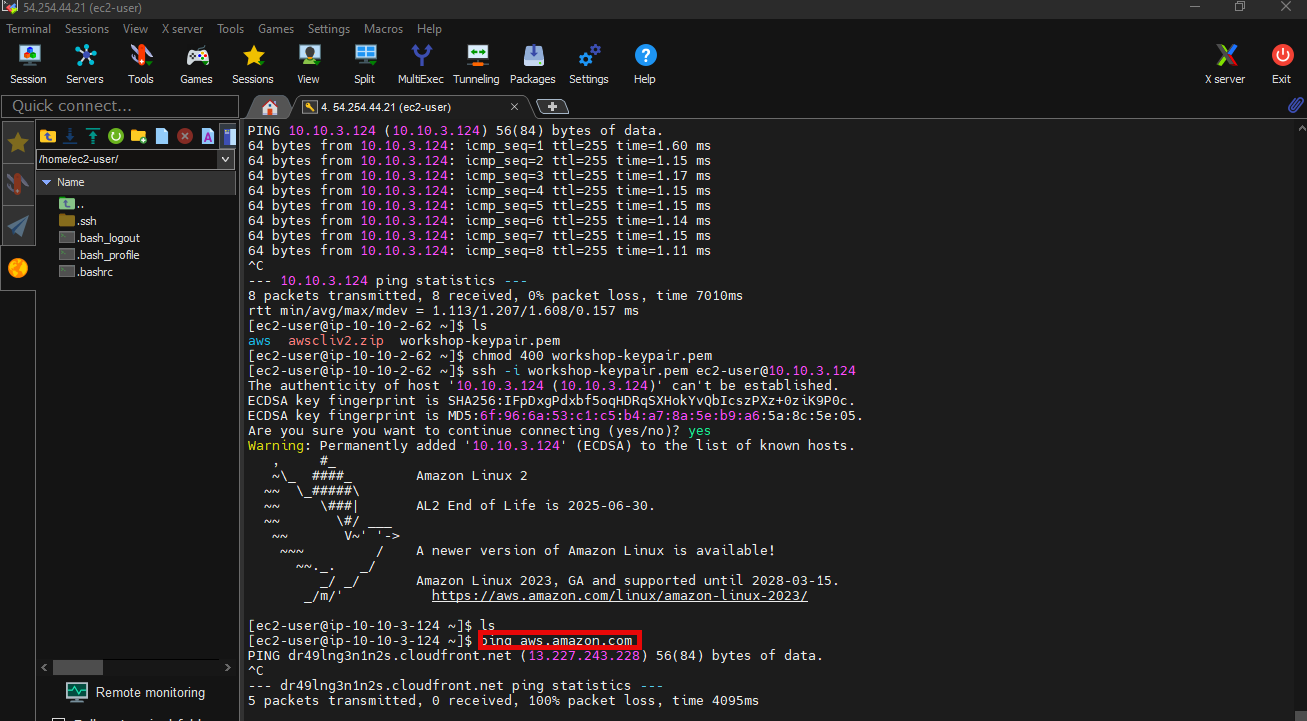Click the new tab plus button
Screen dimensions: 1307x721
click(552, 107)
